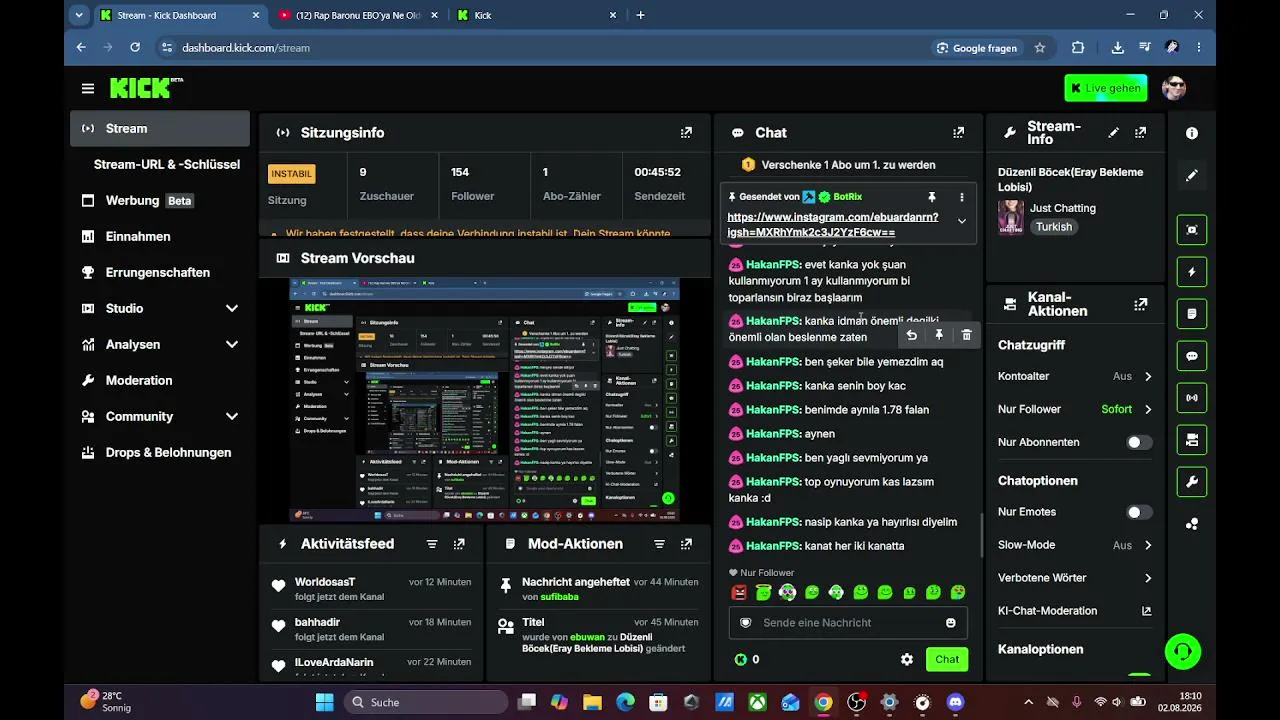The height and width of the screenshot is (720, 1280).
Task: Show hidden system tray icons
Action: [1028, 702]
